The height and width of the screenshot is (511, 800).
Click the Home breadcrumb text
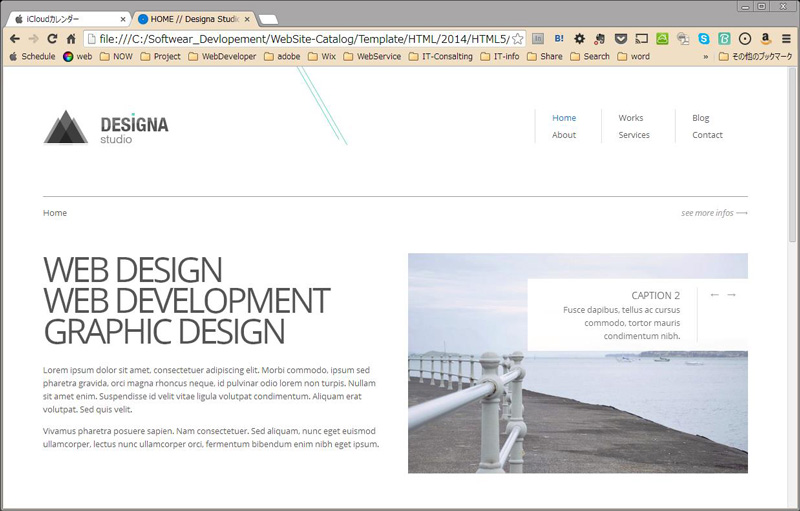tap(55, 213)
